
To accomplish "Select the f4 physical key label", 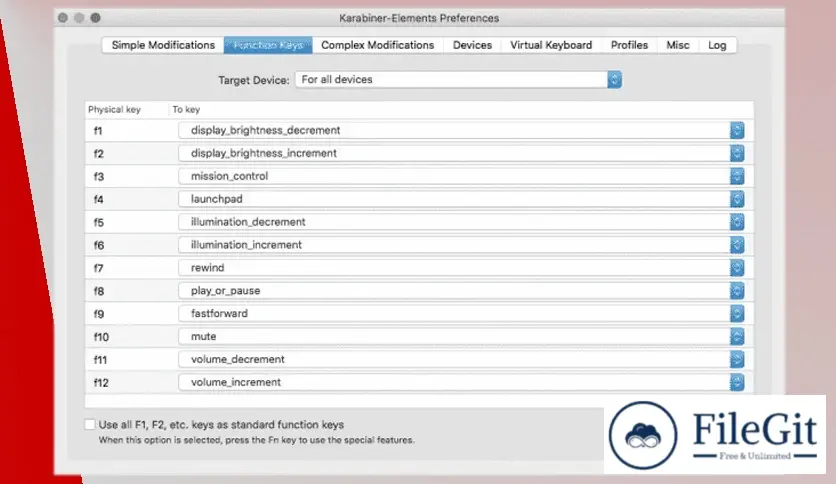I will click(x=99, y=199).
